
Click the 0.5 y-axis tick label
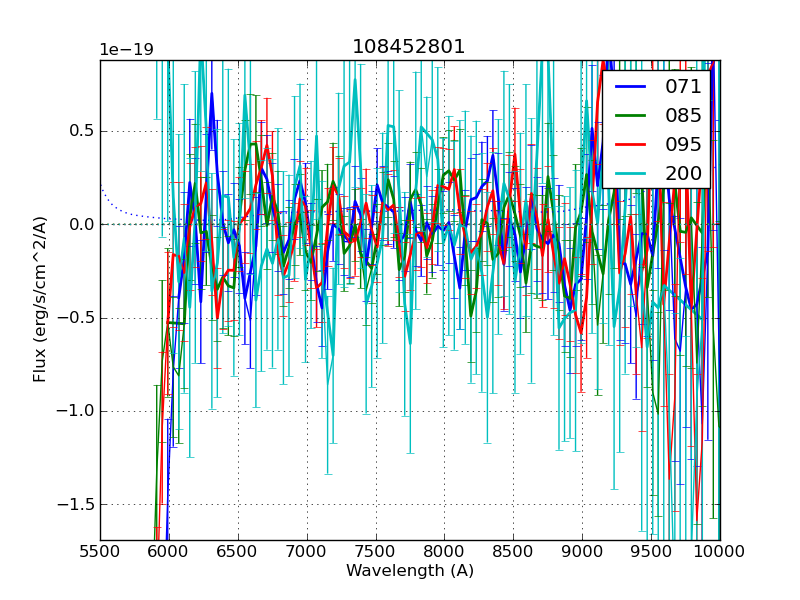coord(81,131)
